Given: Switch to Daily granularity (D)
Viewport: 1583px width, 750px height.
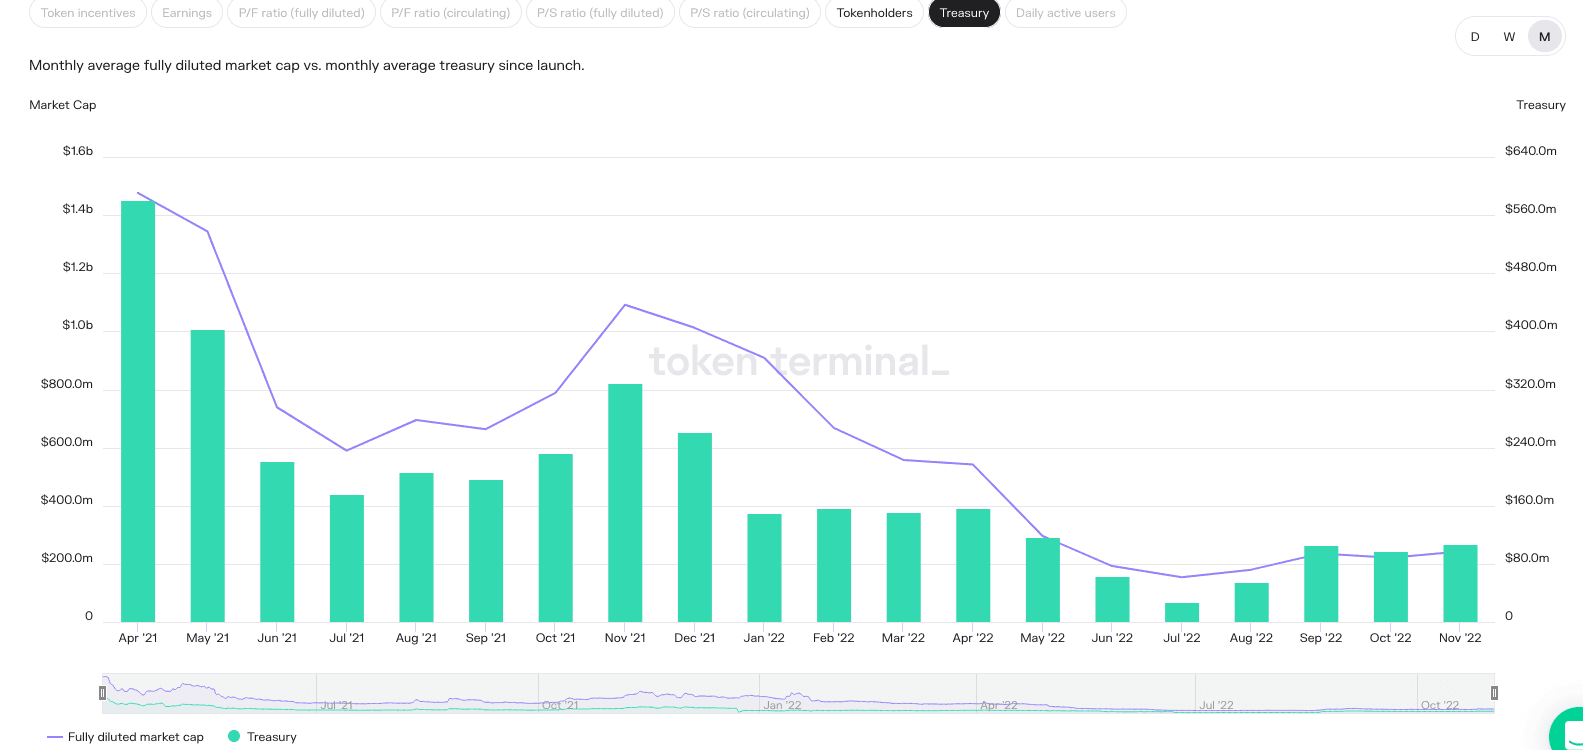Looking at the screenshot, I should (1475, 37).
